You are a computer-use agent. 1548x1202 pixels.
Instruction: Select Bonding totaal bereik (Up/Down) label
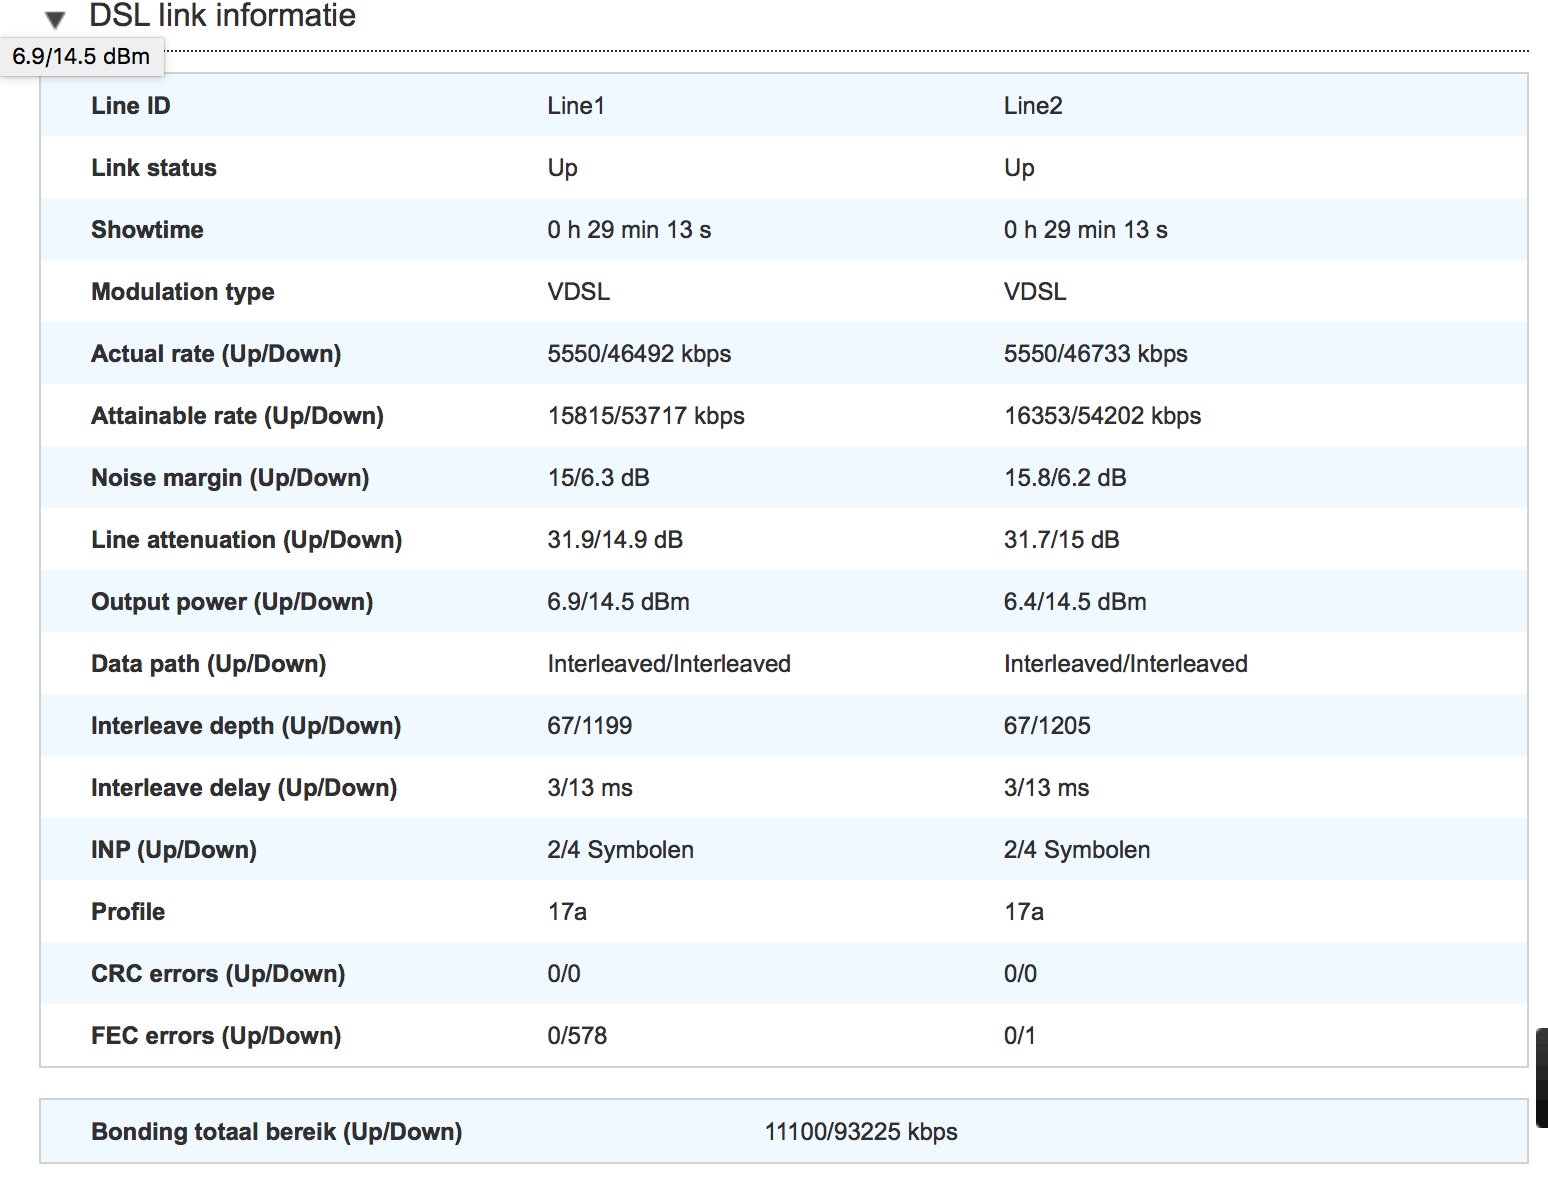point(277,1131)
